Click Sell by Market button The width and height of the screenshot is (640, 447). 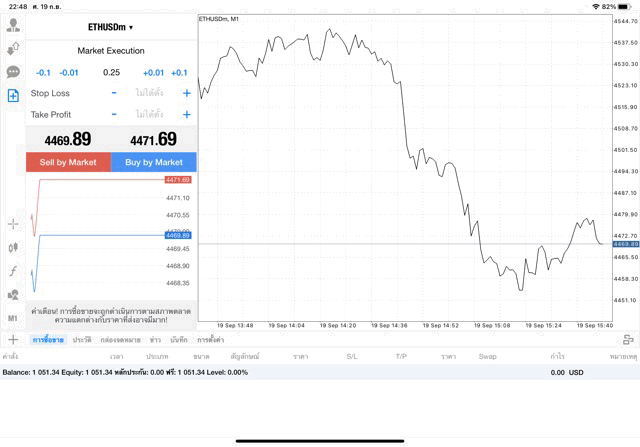[68, 162]
